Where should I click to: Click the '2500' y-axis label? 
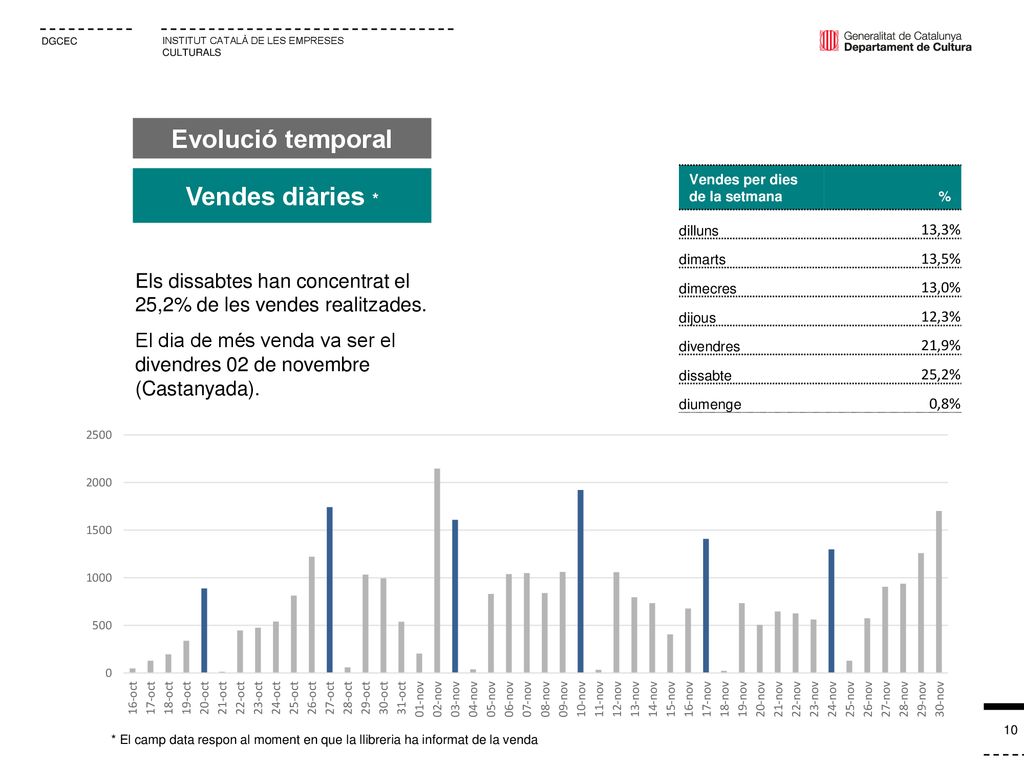(99, 435)
